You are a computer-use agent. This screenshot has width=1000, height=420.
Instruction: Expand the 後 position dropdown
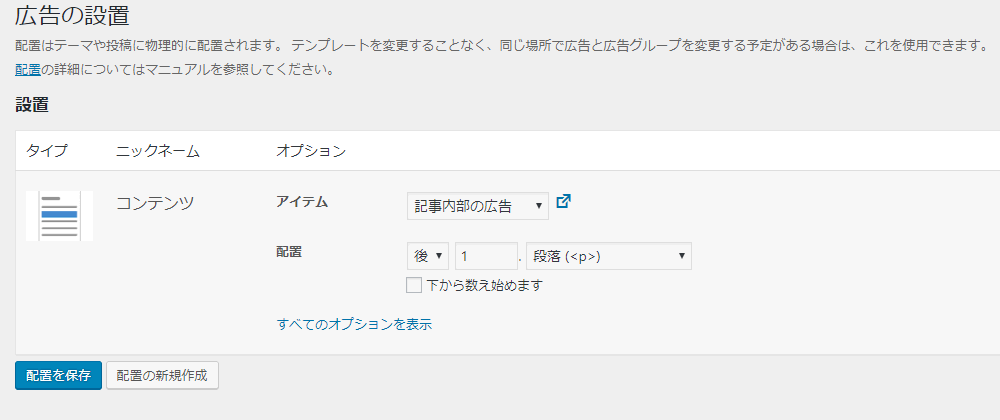(x=428, y=256)
